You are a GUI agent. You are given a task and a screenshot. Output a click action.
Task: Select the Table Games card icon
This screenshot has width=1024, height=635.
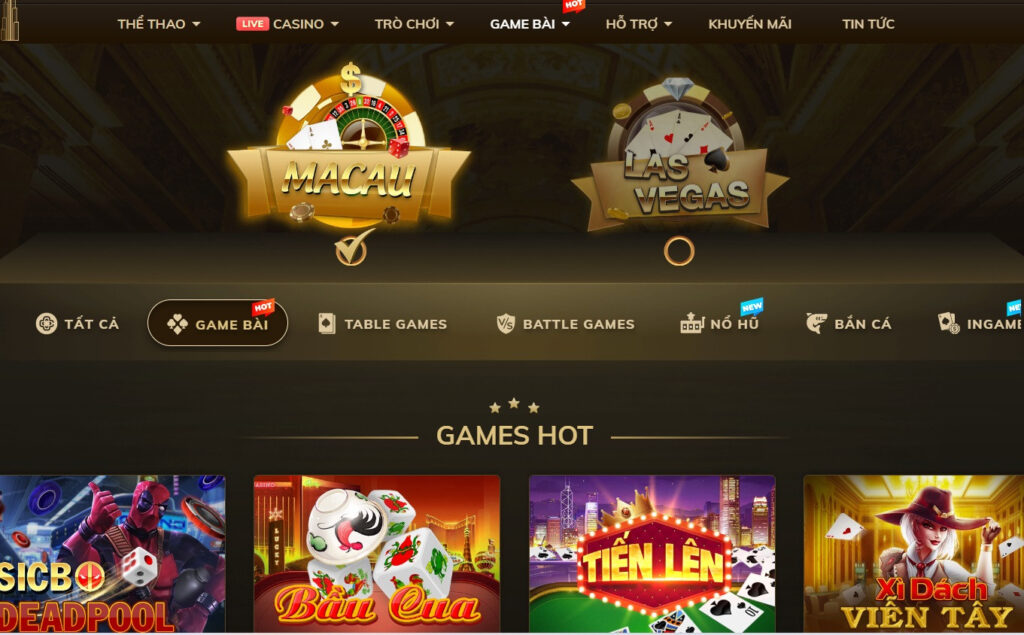(x=327, y=323)
